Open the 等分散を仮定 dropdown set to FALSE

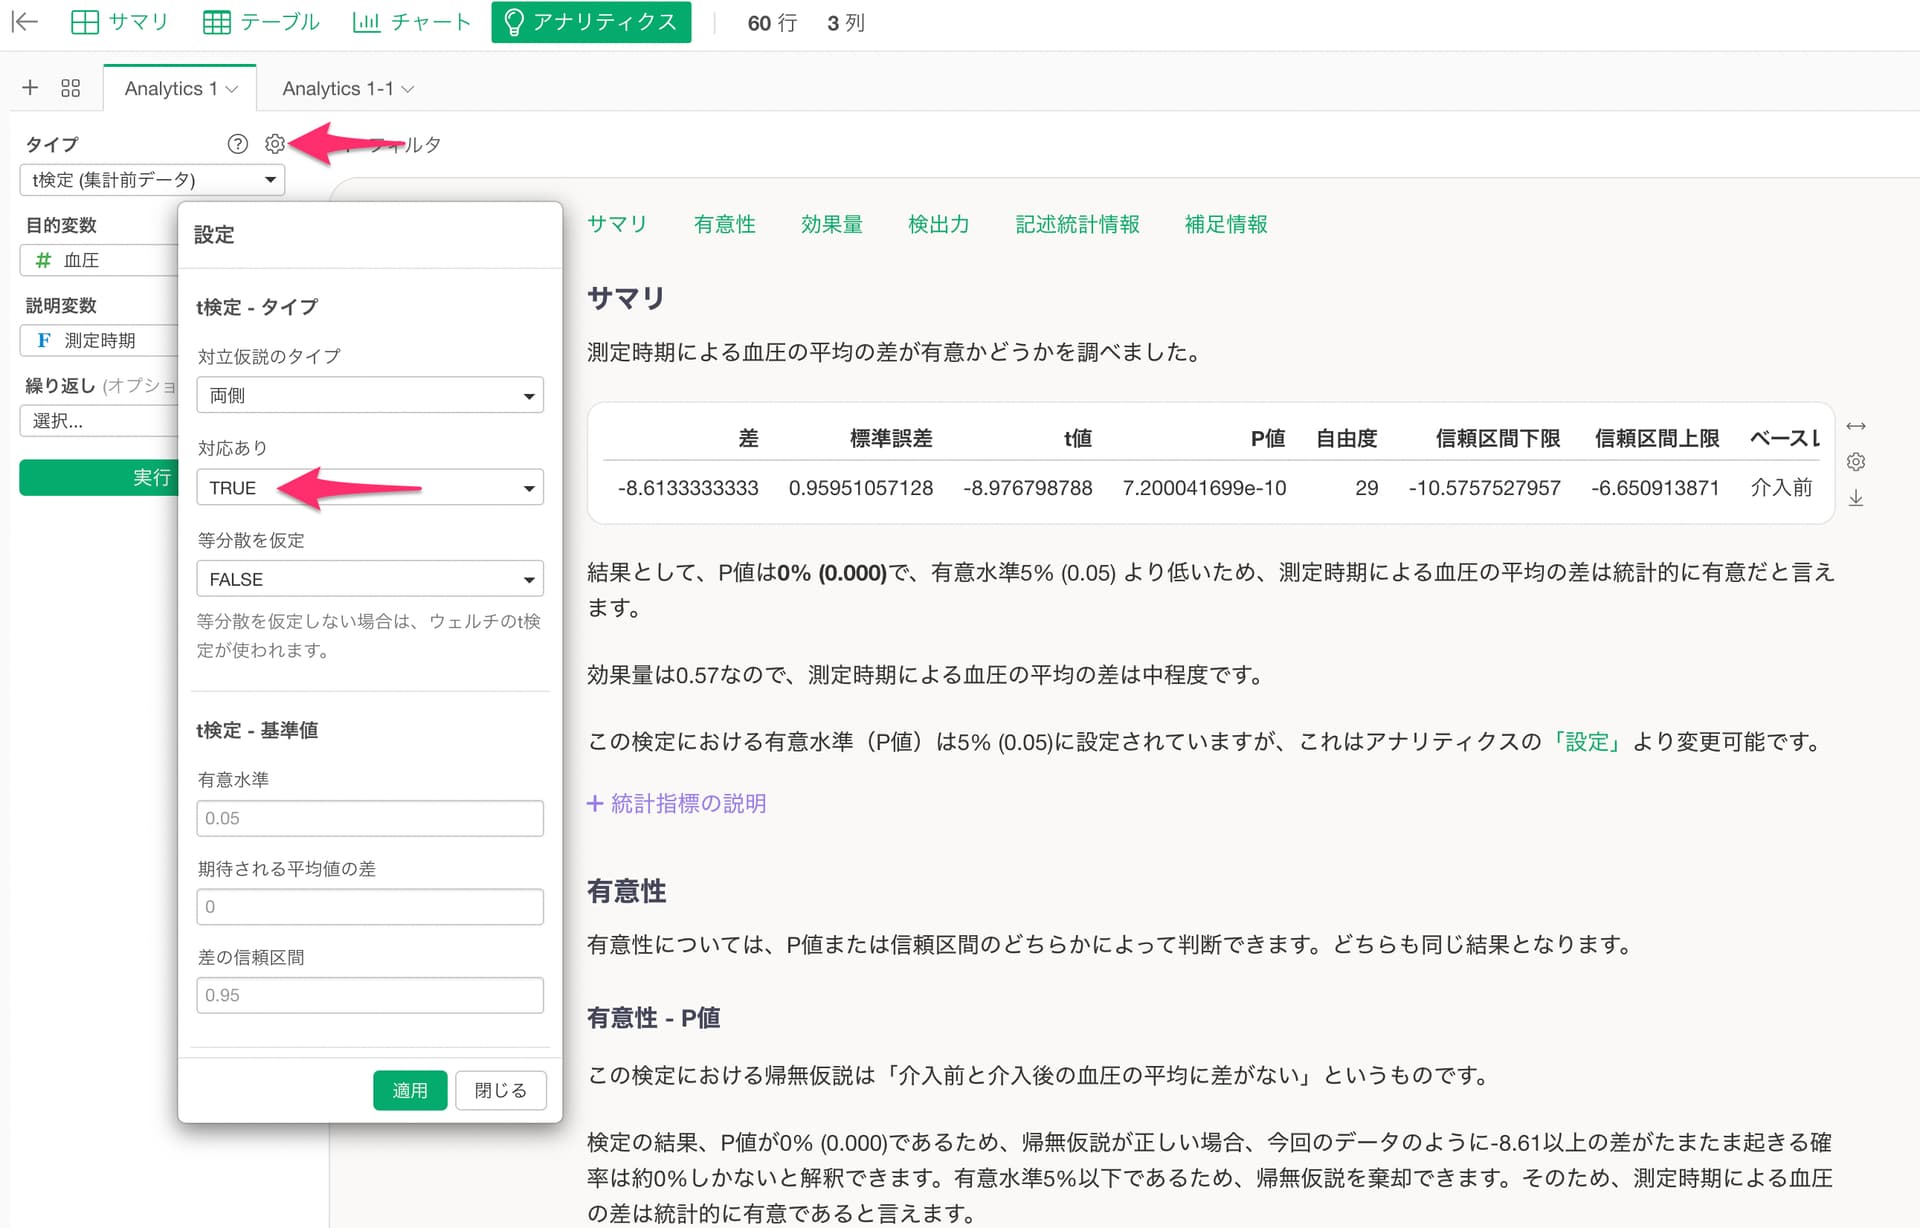[369, 579]
